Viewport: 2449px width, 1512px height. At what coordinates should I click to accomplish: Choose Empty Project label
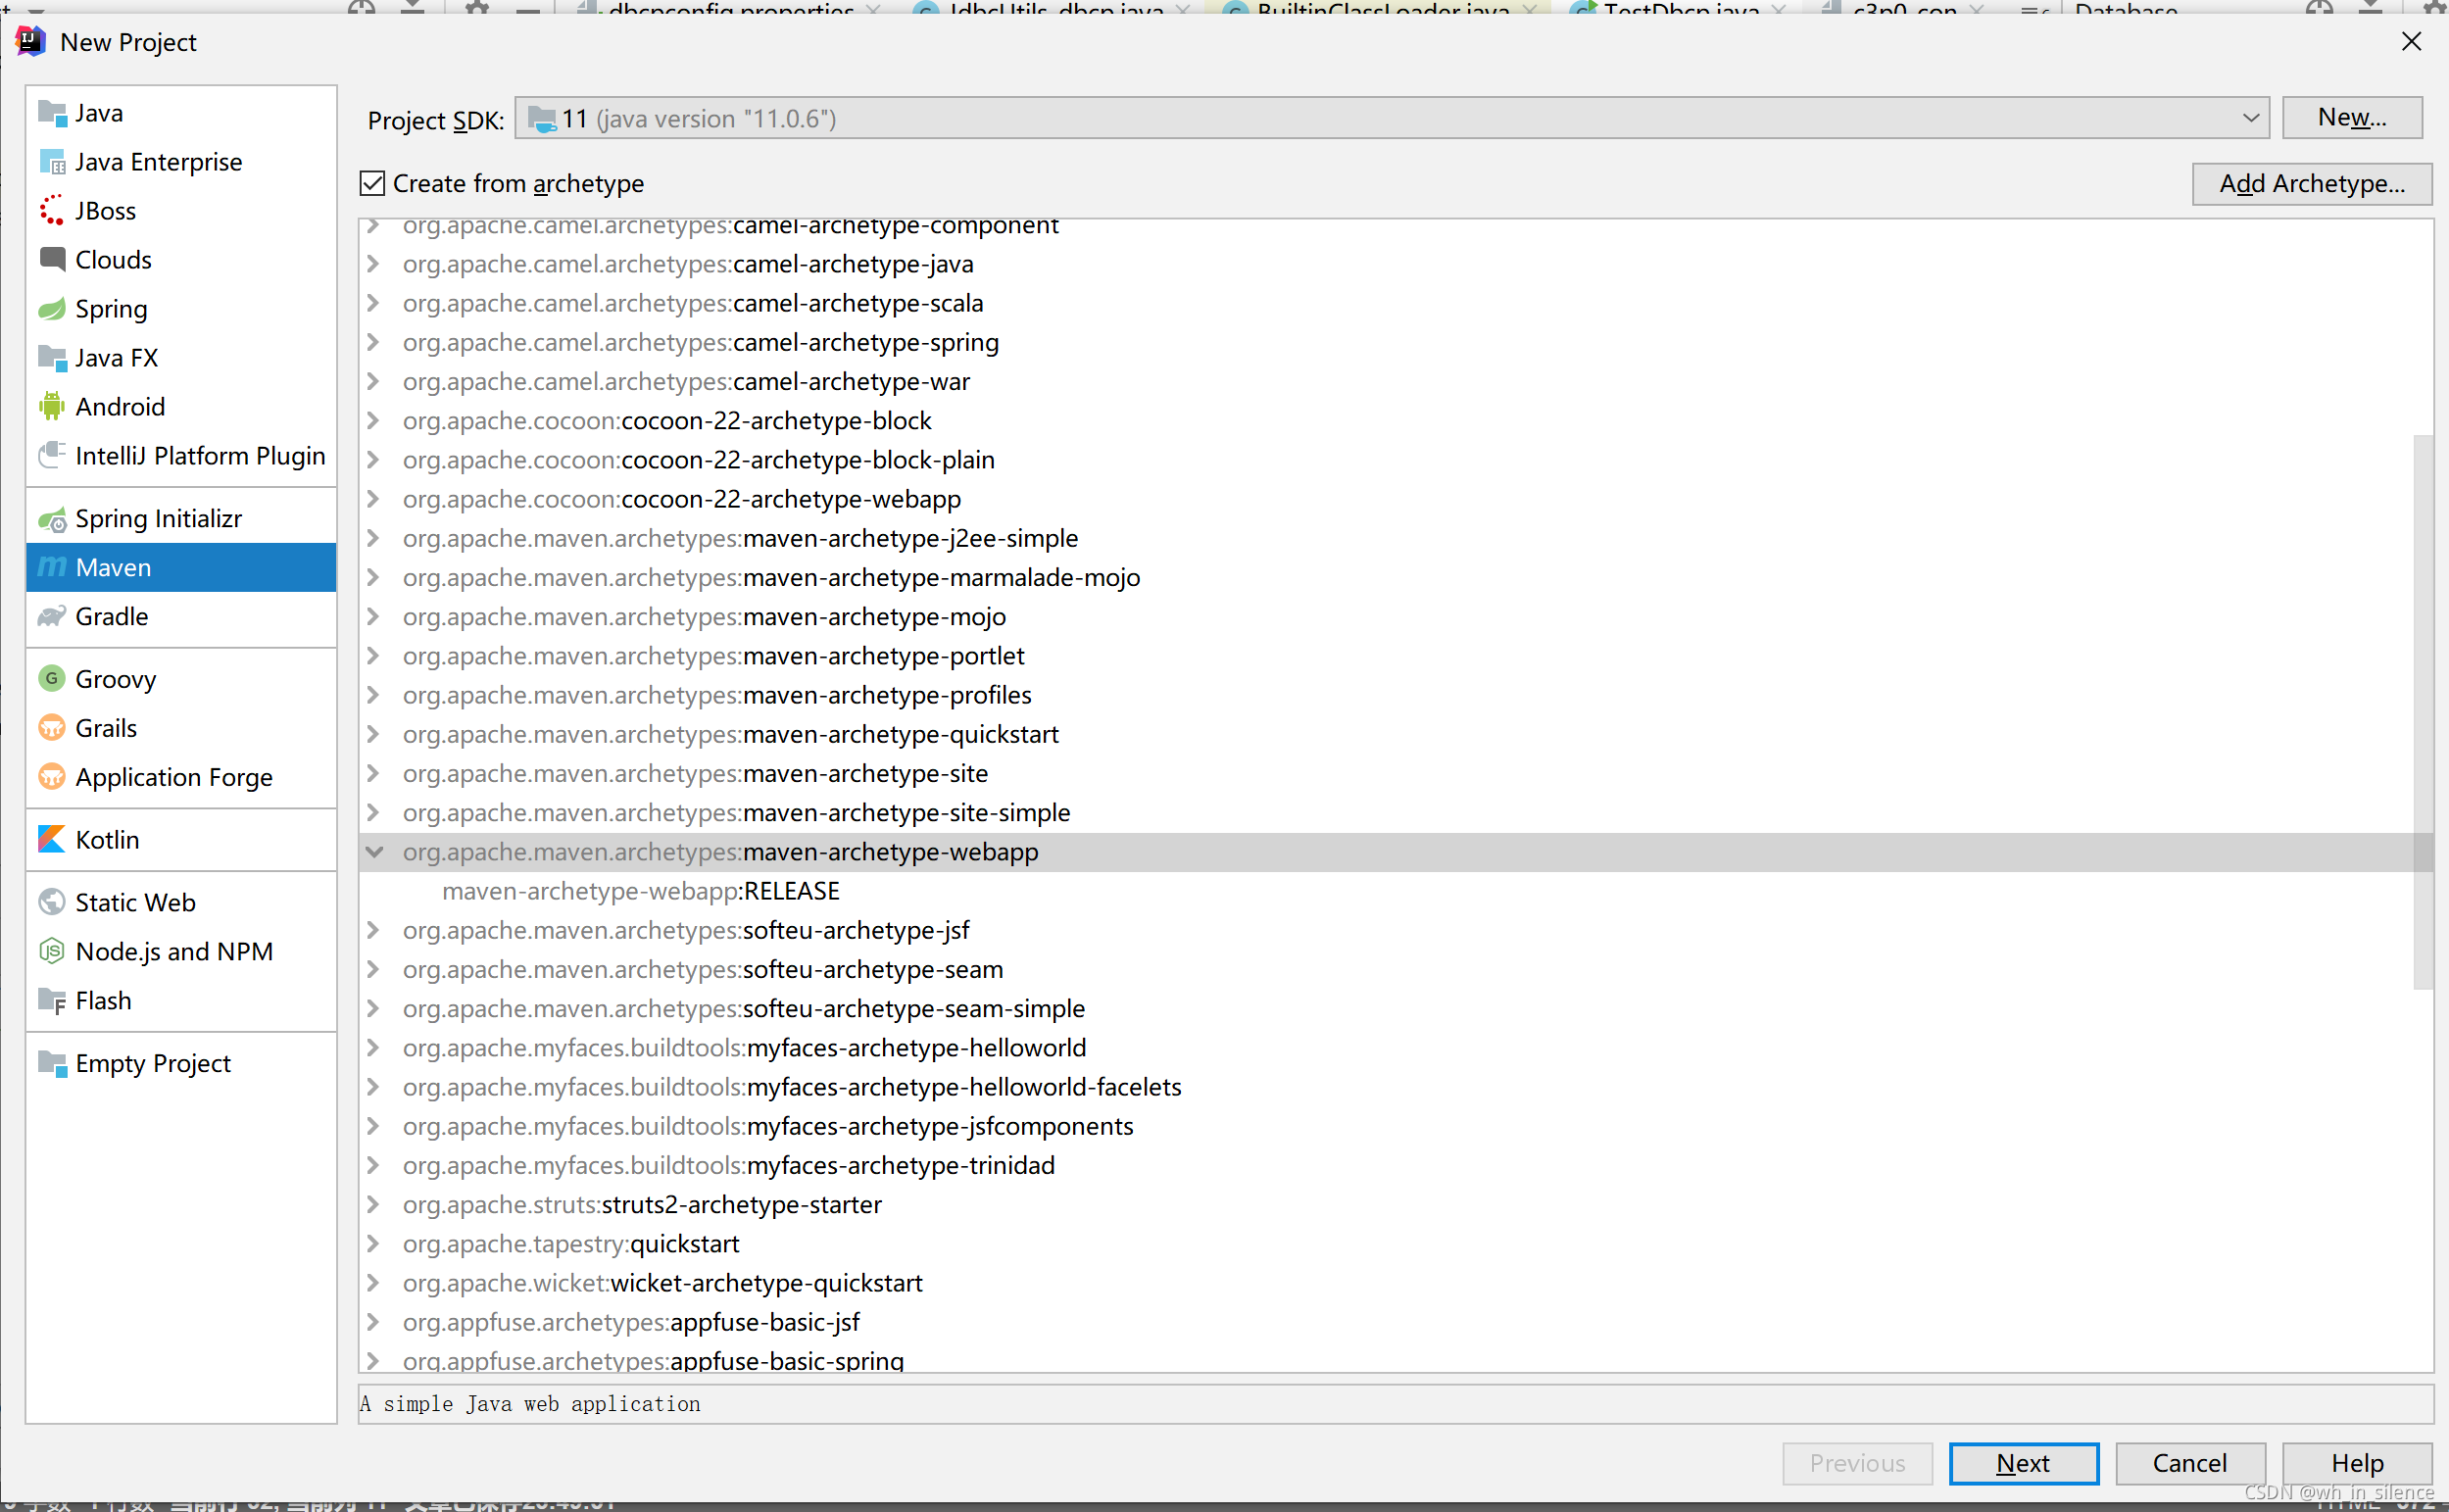(152, 1063)
